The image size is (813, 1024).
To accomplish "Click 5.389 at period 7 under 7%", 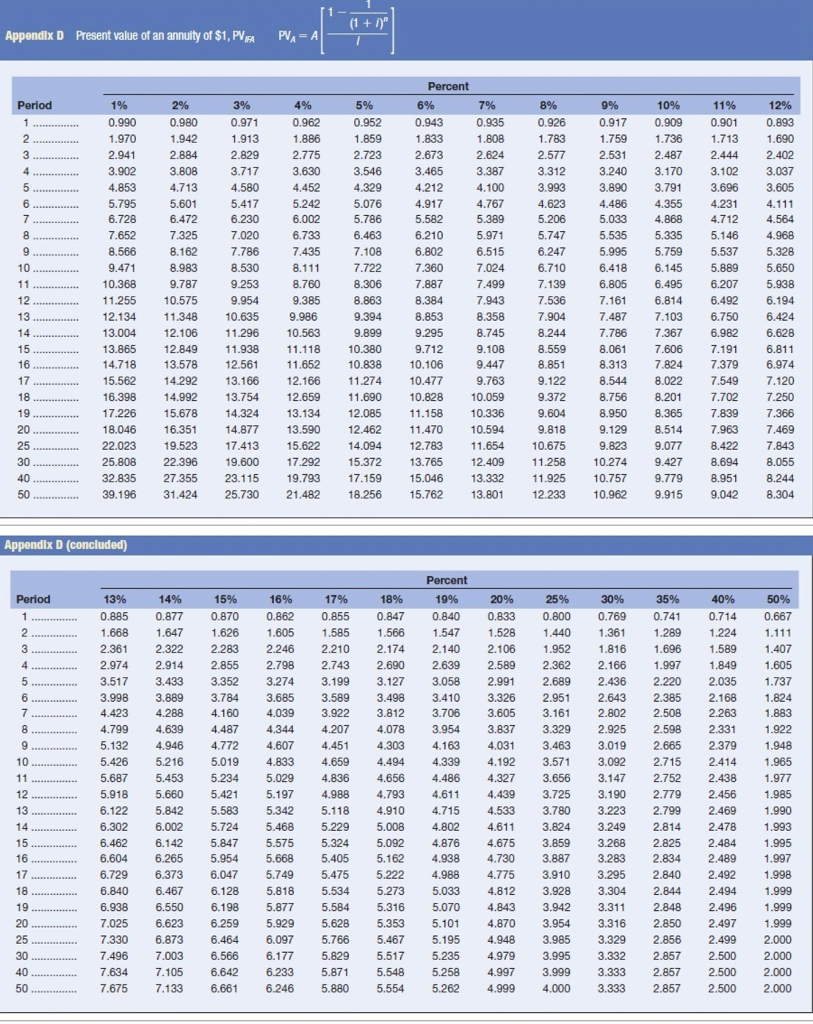I will point(490,220).
